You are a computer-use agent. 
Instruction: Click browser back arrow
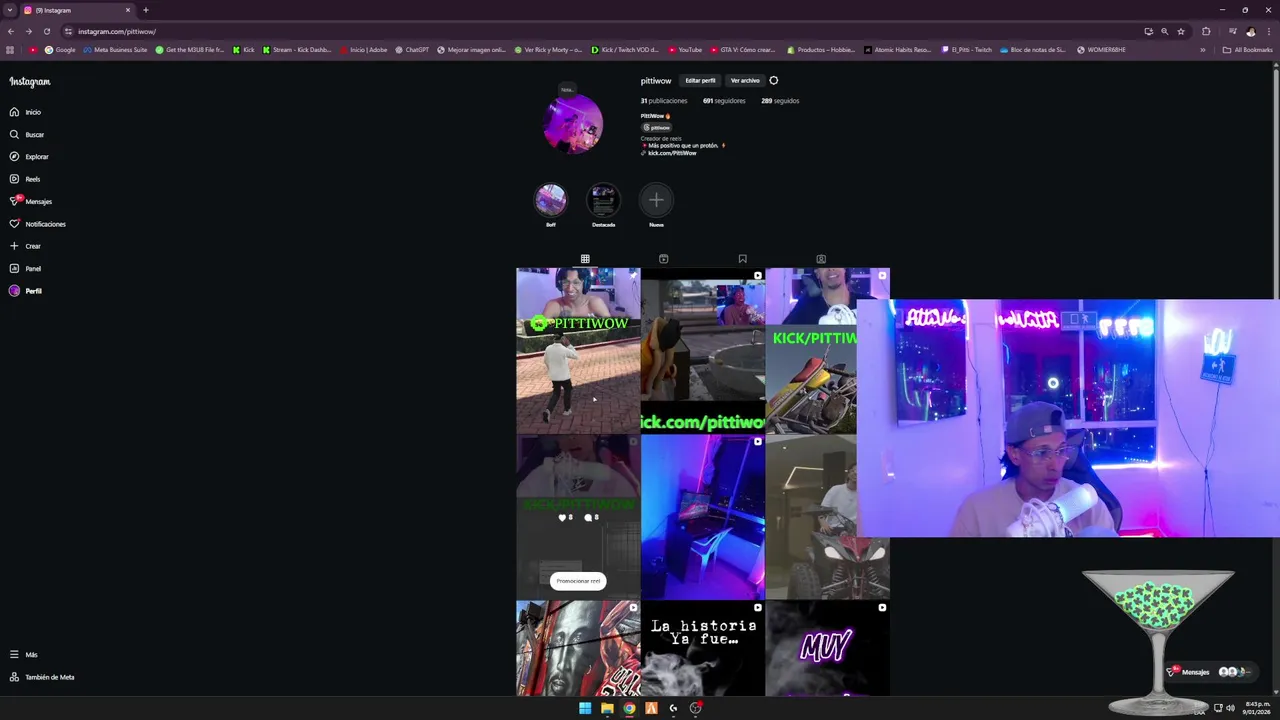[11, 31]
